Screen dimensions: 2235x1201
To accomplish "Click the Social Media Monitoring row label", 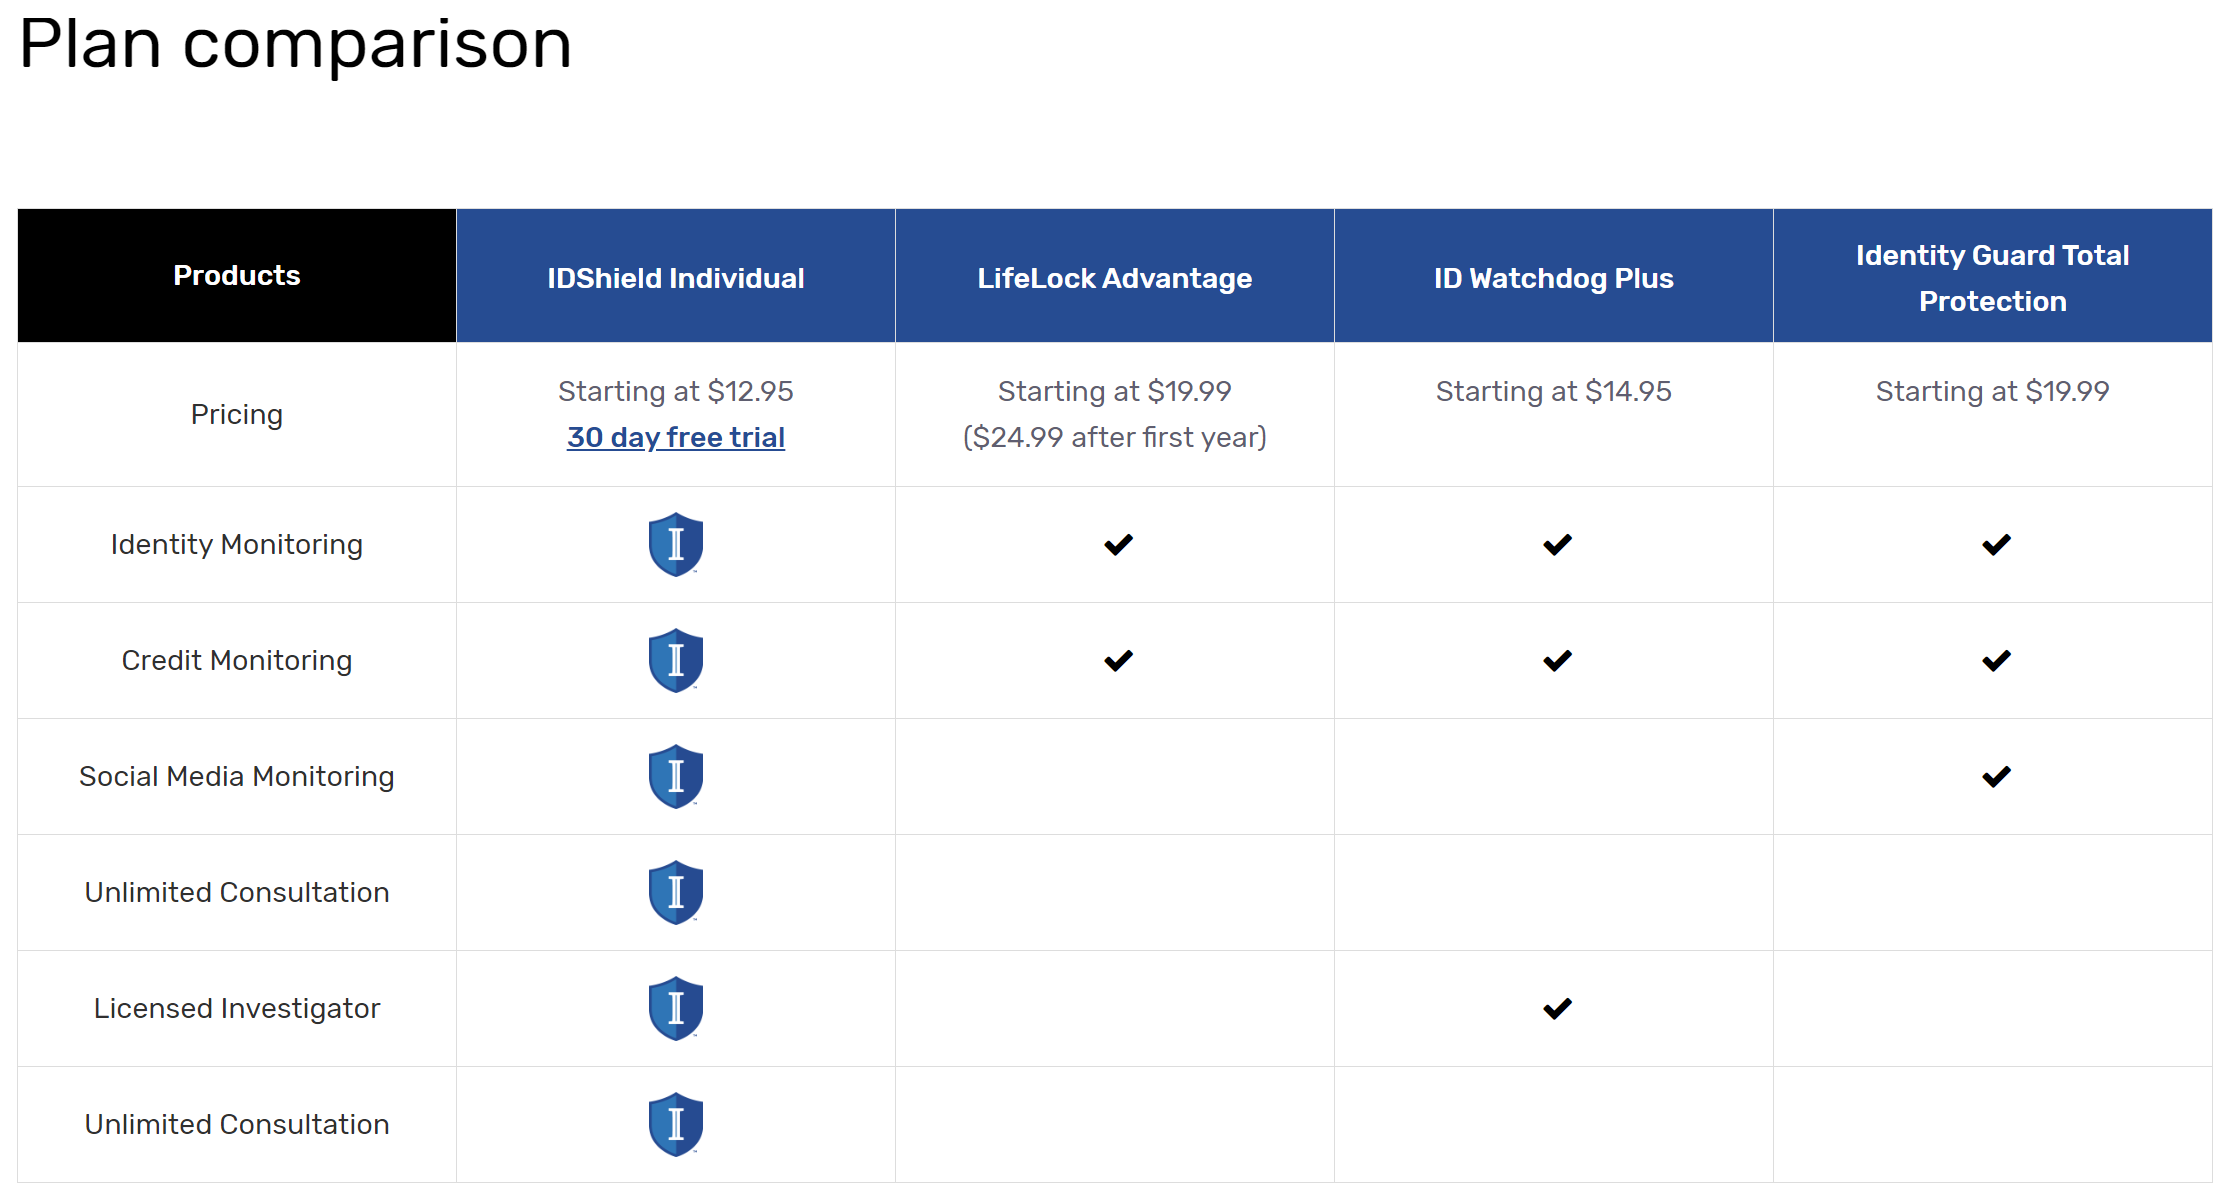I will pyautogui.click(x=237, y=776).
